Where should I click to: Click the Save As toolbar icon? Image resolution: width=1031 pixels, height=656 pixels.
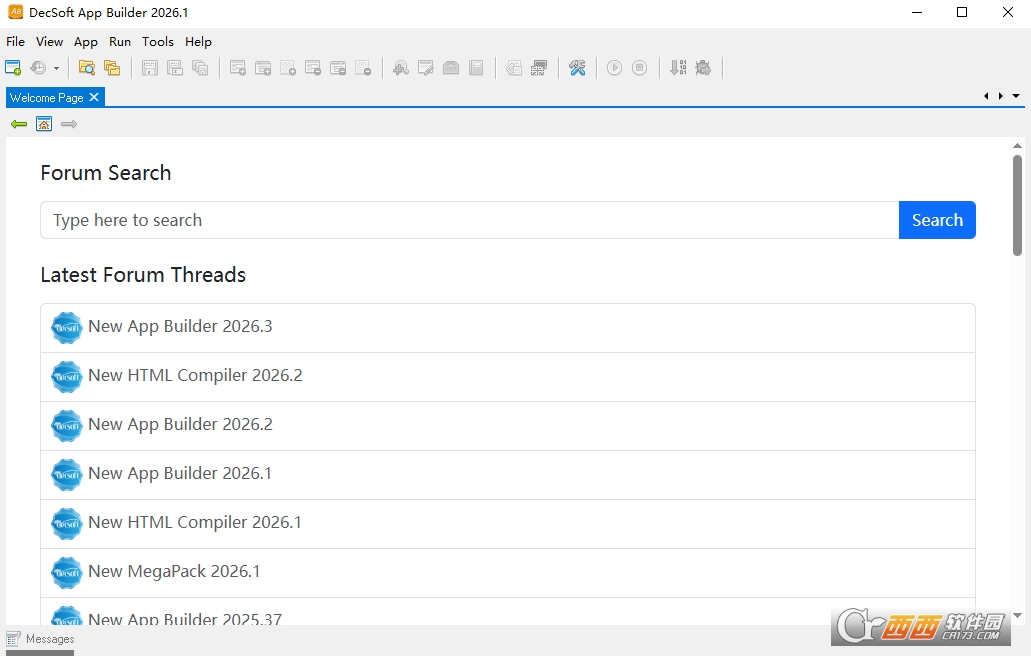[175, 68]
